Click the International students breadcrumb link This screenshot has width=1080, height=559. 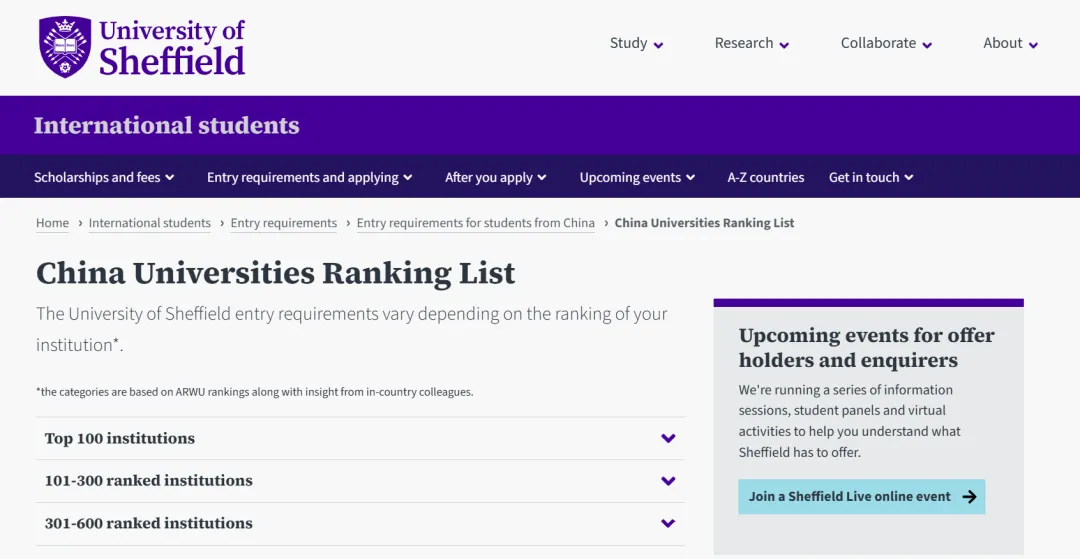pos(149,223)
